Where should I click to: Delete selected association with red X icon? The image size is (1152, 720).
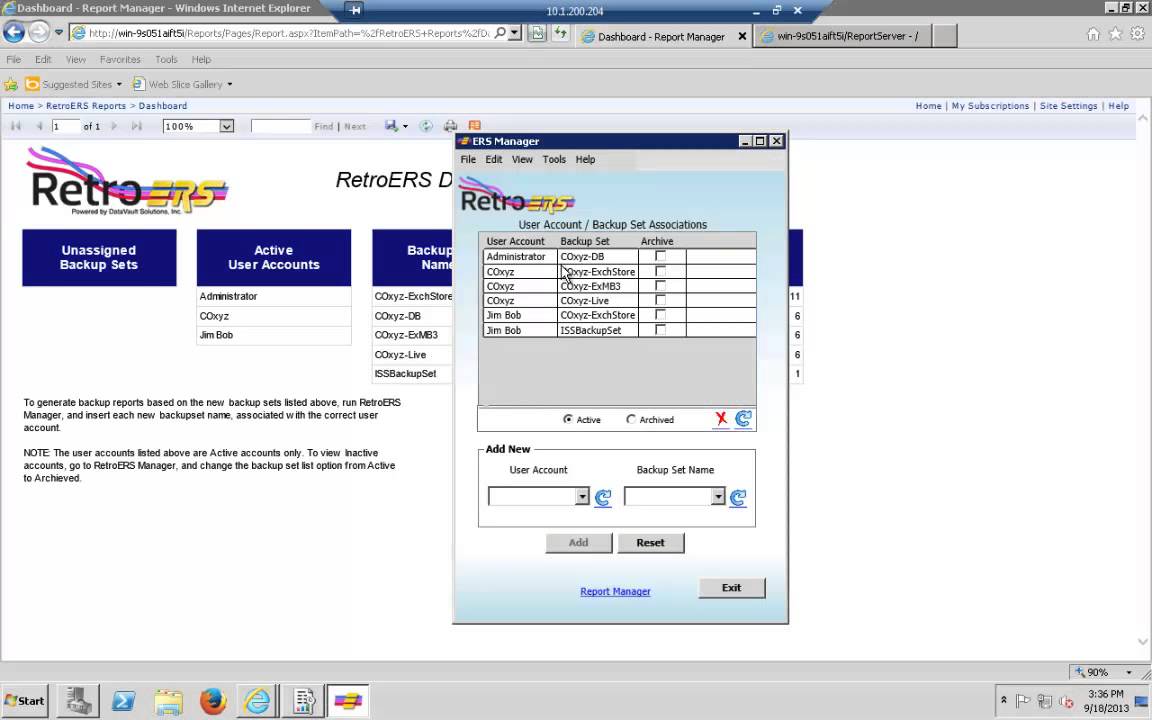(721, 419)
